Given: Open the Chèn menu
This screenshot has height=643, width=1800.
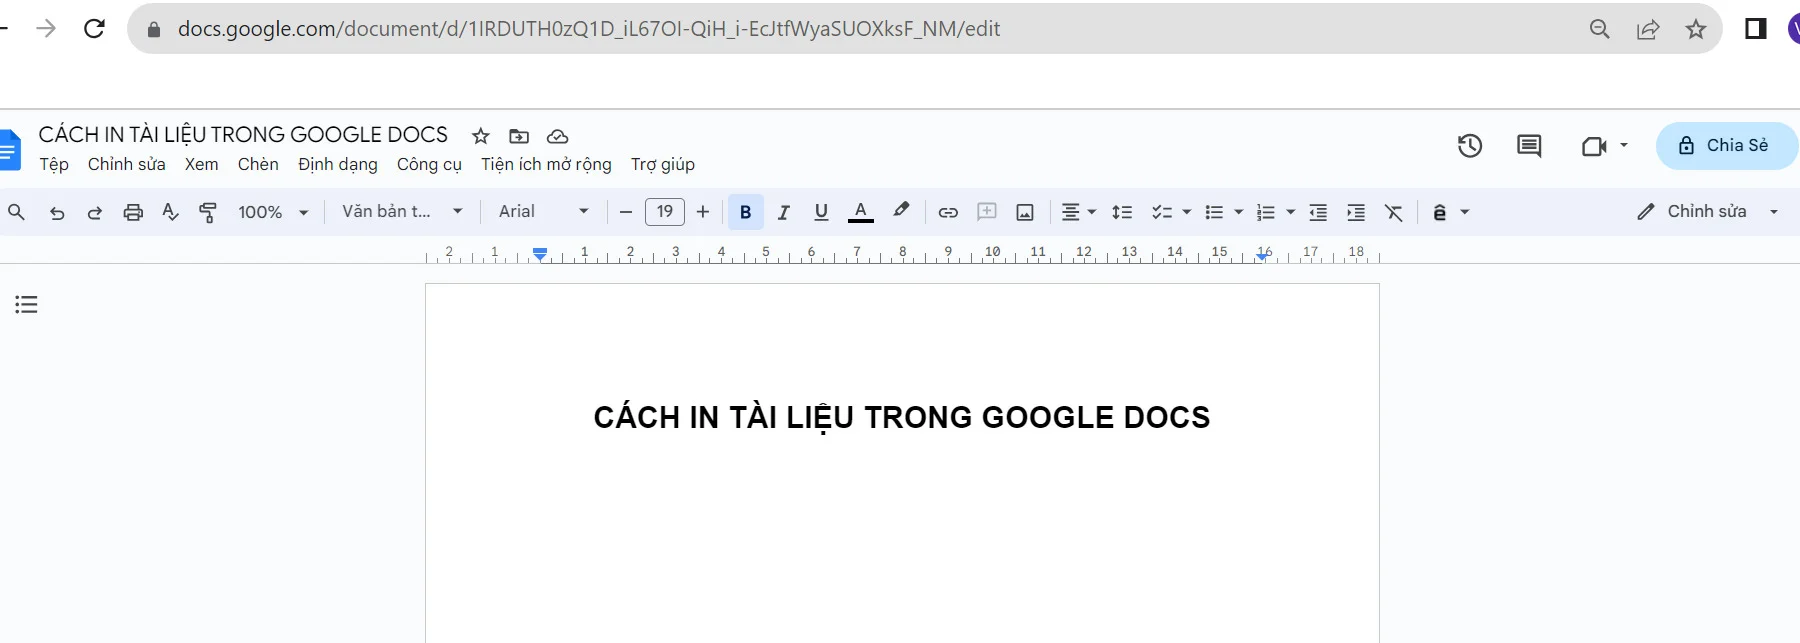Looking at the screenshot, I should 258,164.
